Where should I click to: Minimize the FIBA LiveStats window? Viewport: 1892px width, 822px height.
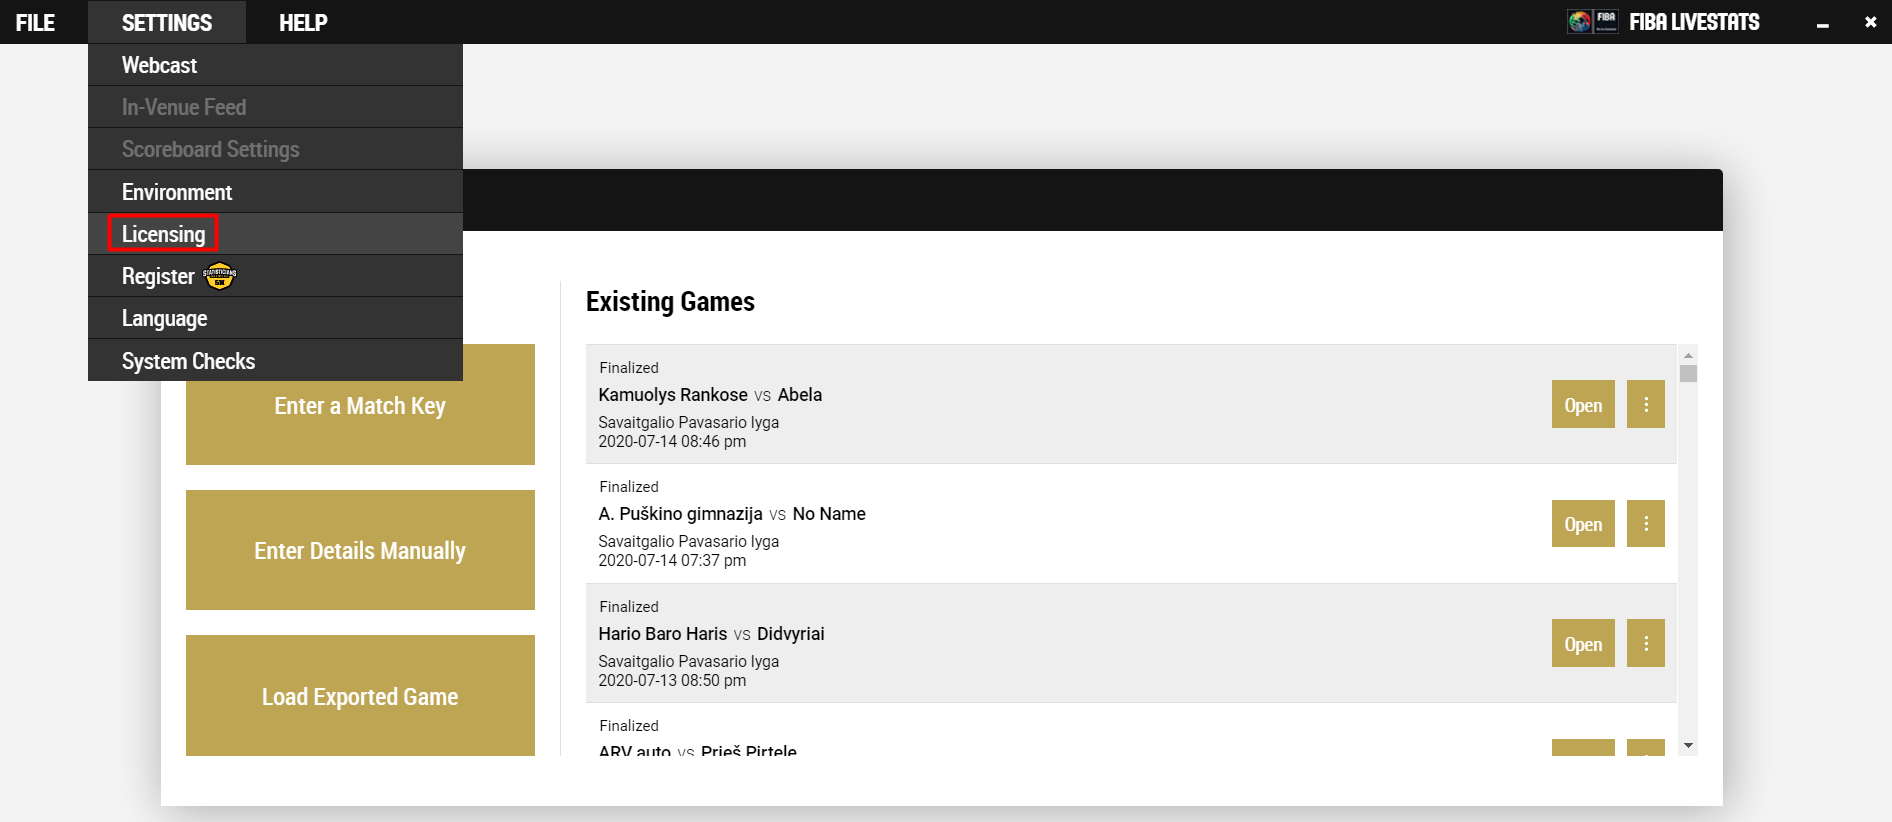(x=1822, y=23)
